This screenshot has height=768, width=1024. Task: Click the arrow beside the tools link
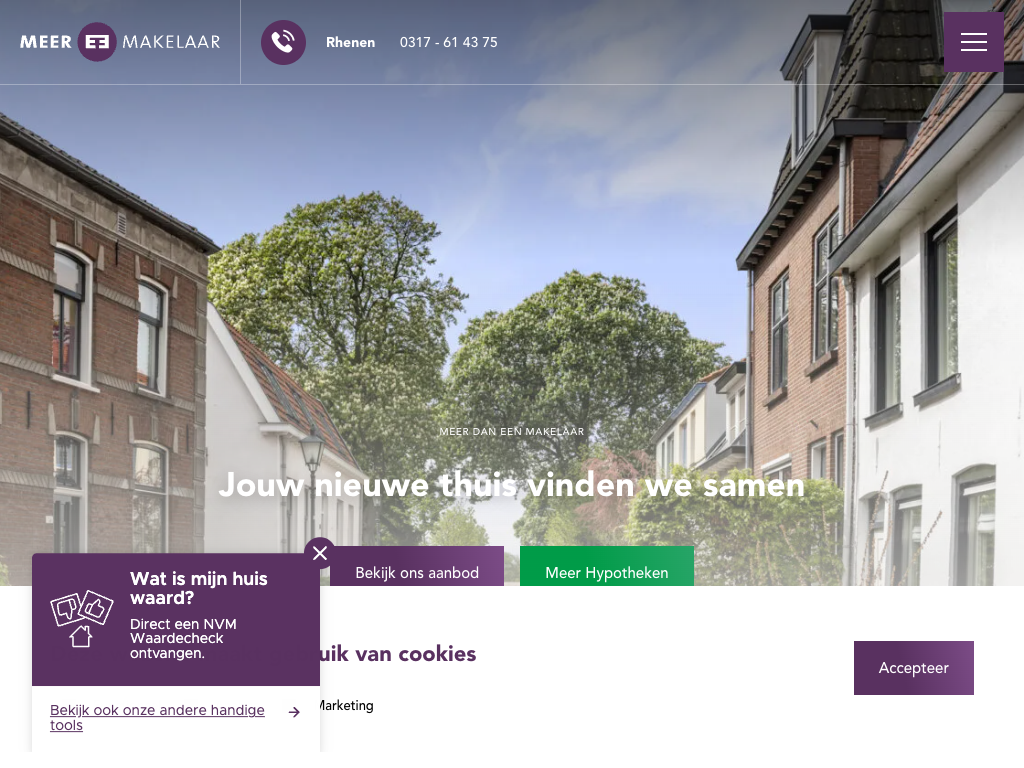(295, 712)
